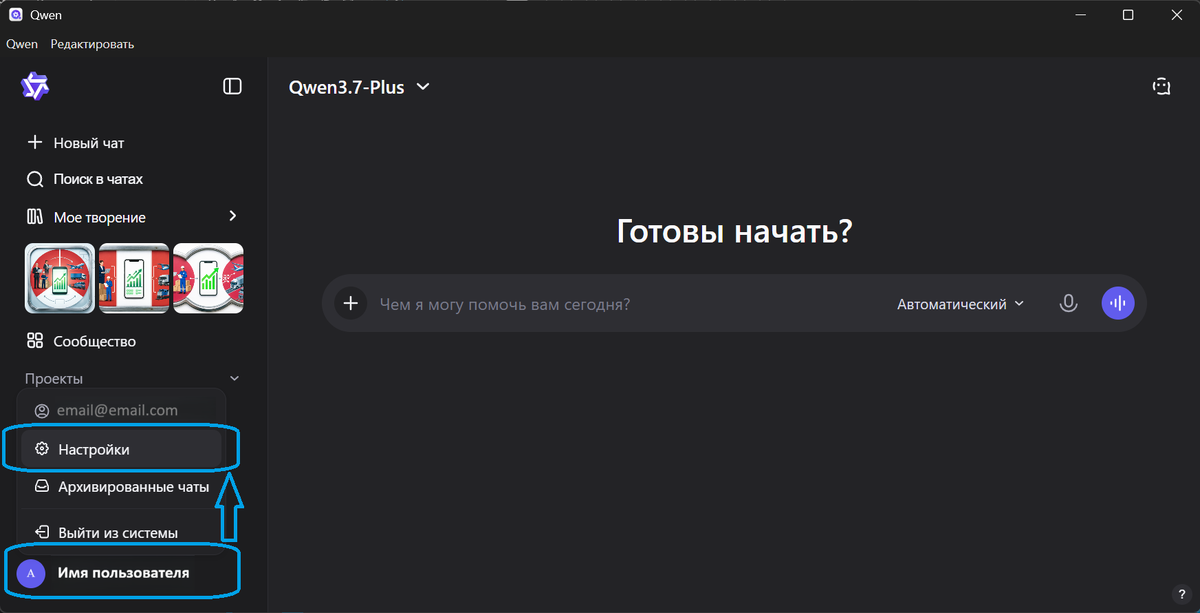This screenshot has width=1200, height=613.
Task: Close the Qwen window
Action: coord(1175,14)
